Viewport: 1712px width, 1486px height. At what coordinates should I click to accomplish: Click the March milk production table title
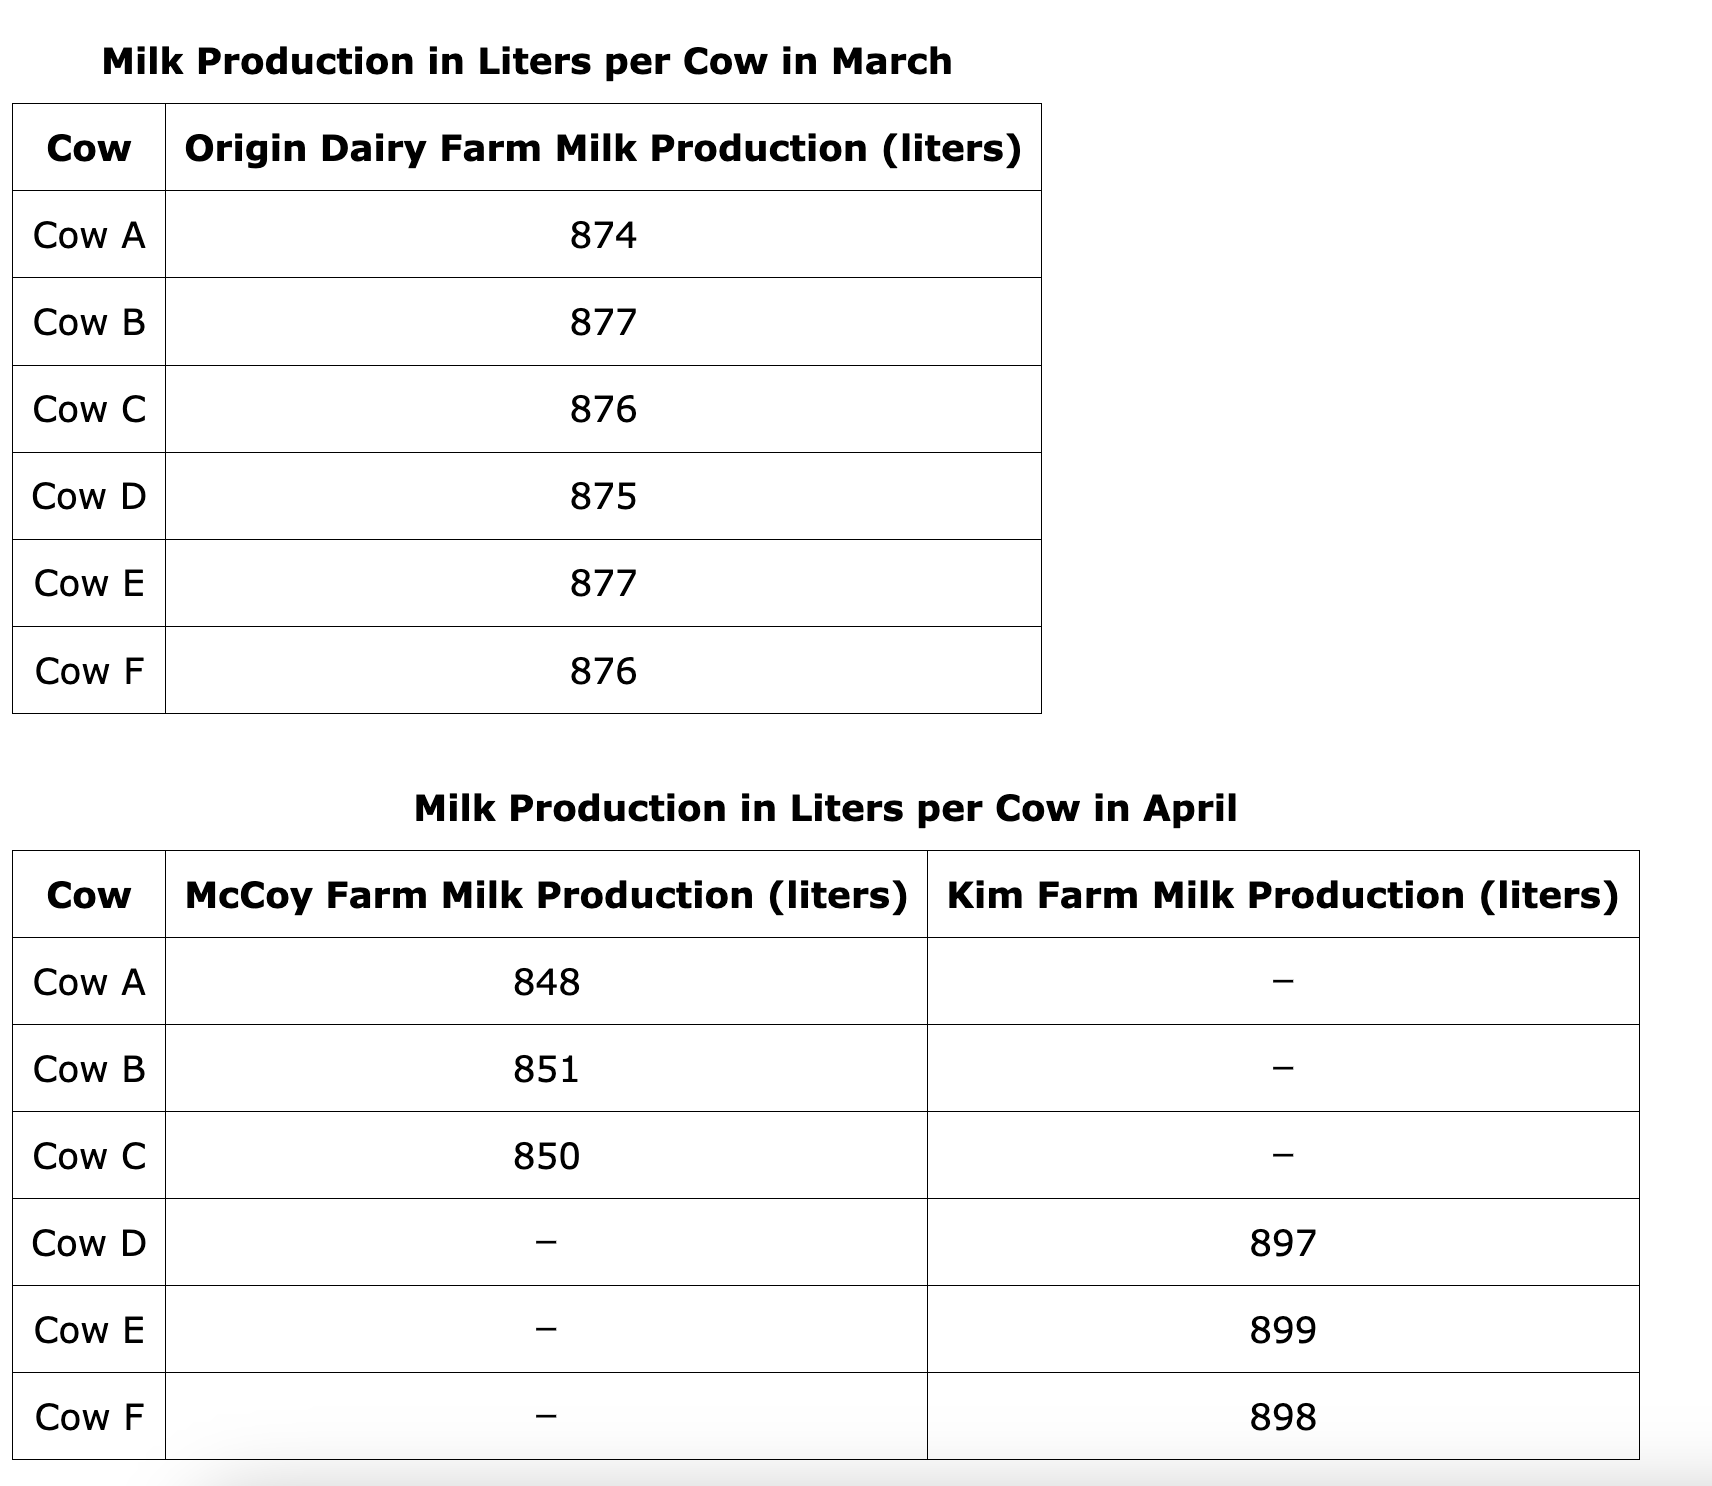pos(527,62)
